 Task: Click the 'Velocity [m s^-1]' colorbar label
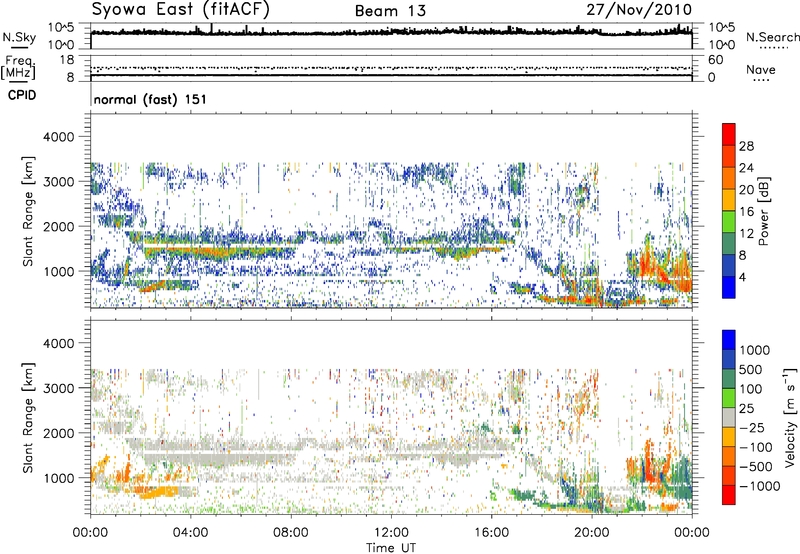pyautogui.click(x=790, y=417)
